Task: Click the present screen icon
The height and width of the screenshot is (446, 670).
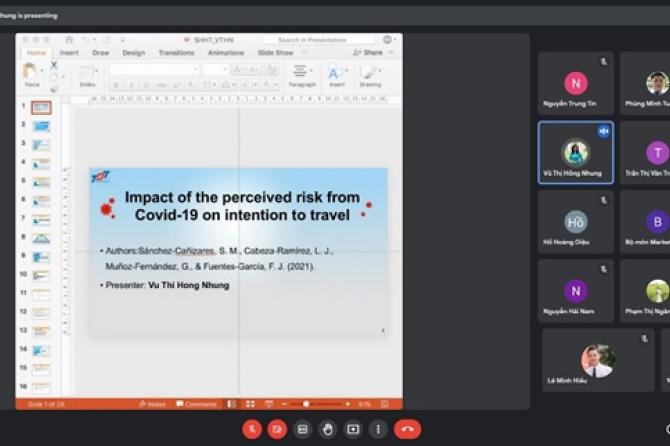Action: [x=353, y=429]
